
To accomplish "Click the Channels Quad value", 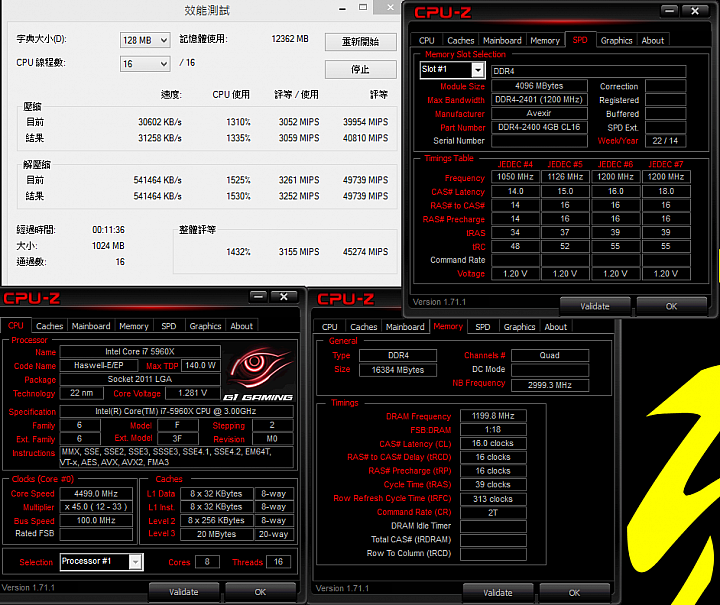I will click(550, 355).
